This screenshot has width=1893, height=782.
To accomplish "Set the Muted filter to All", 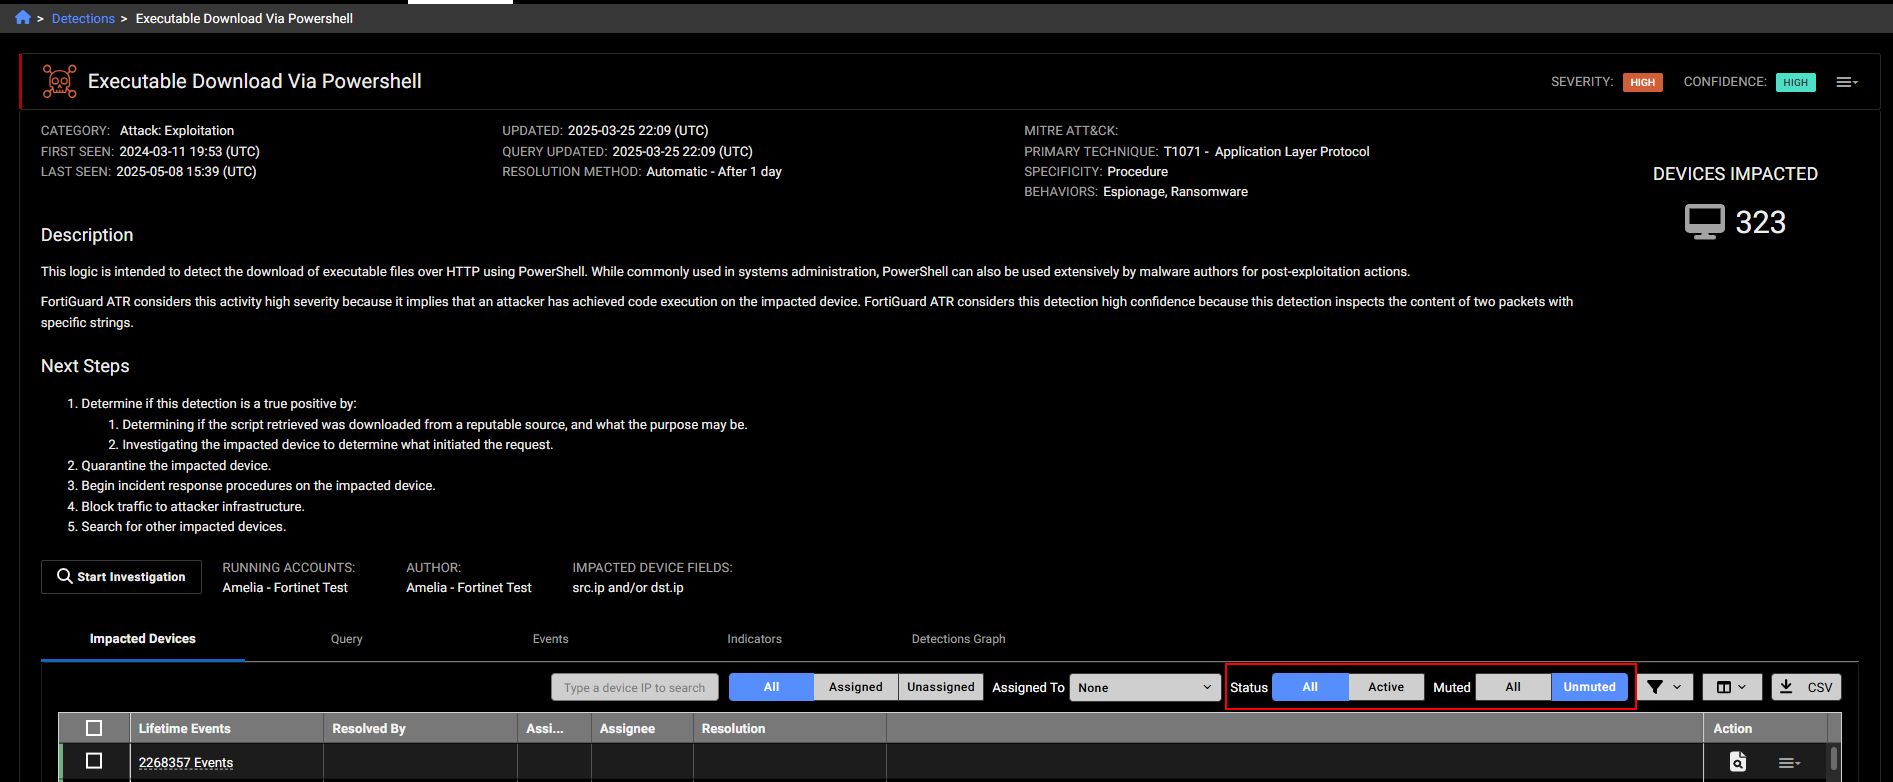I will click(1513, 687).
